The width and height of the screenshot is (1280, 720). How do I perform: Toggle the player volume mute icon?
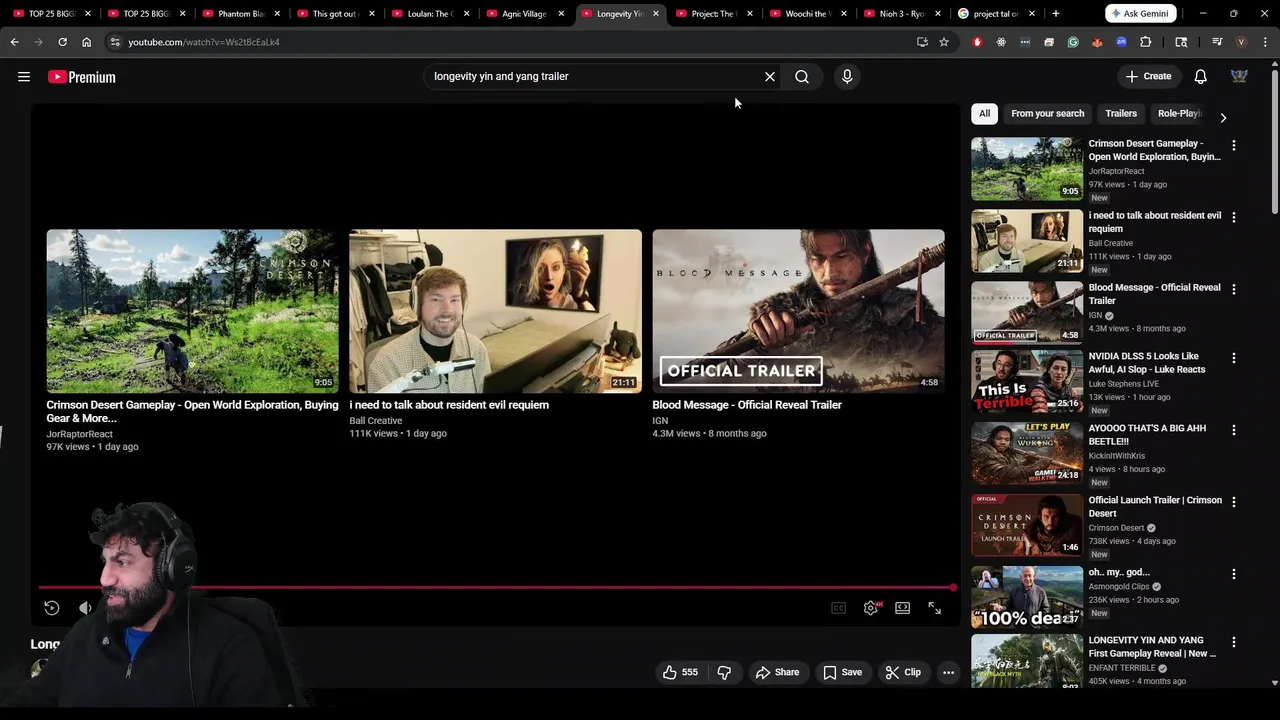(86, 608)
